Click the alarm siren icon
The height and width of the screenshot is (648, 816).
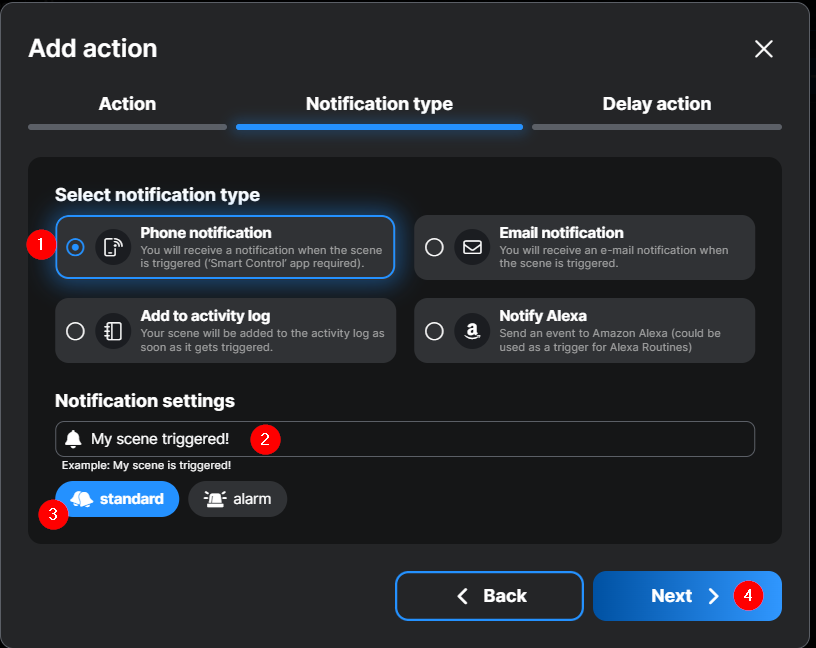[214, 499]
